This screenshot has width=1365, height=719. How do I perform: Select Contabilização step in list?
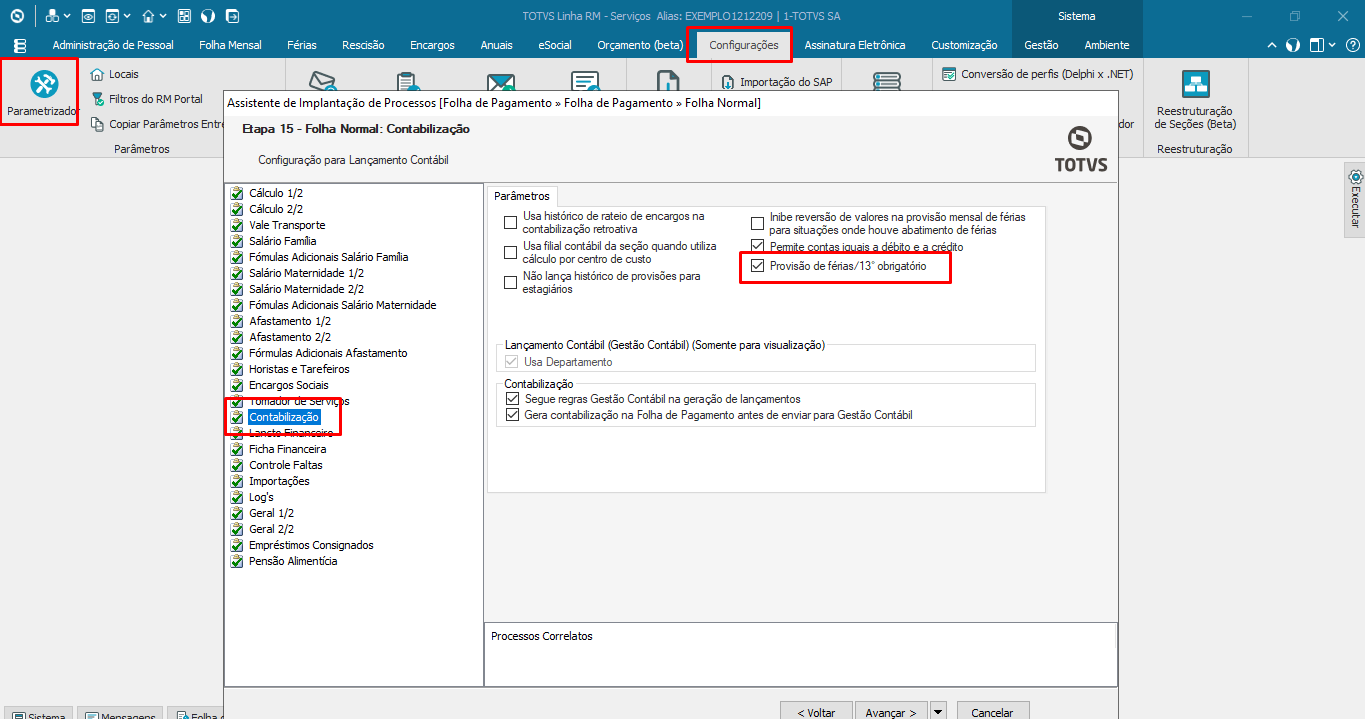click(x=284, y=417)
